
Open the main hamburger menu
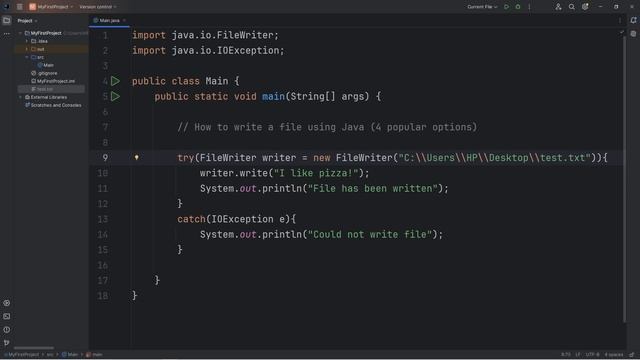click(20, 7)
